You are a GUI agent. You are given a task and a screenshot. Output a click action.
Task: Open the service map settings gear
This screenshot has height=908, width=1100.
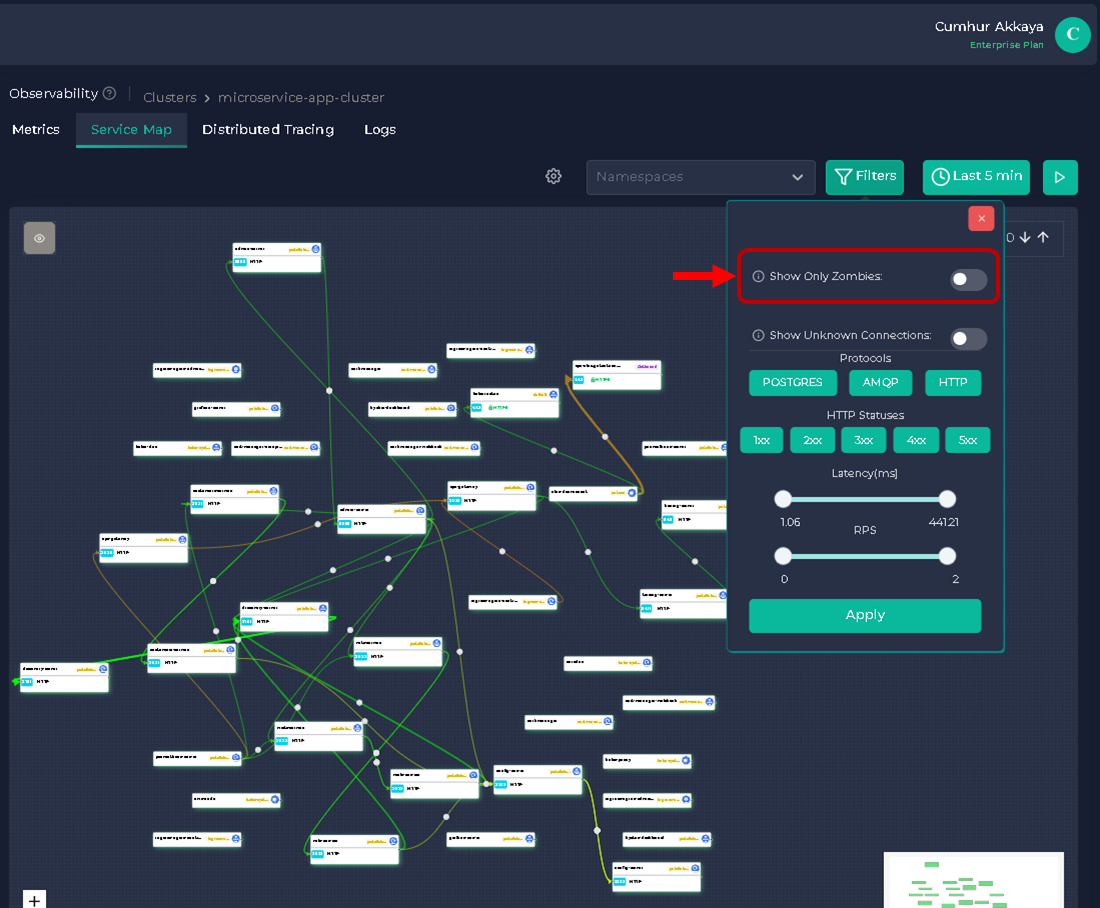click(x=553, y=177)
